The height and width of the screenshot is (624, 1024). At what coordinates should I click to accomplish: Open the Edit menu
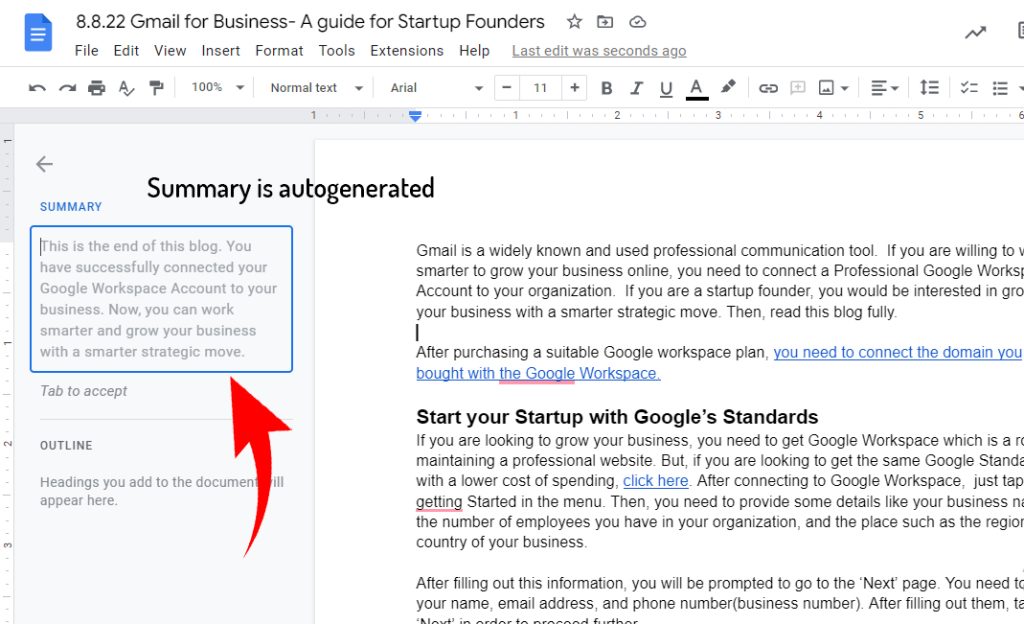tap(126, 50)
